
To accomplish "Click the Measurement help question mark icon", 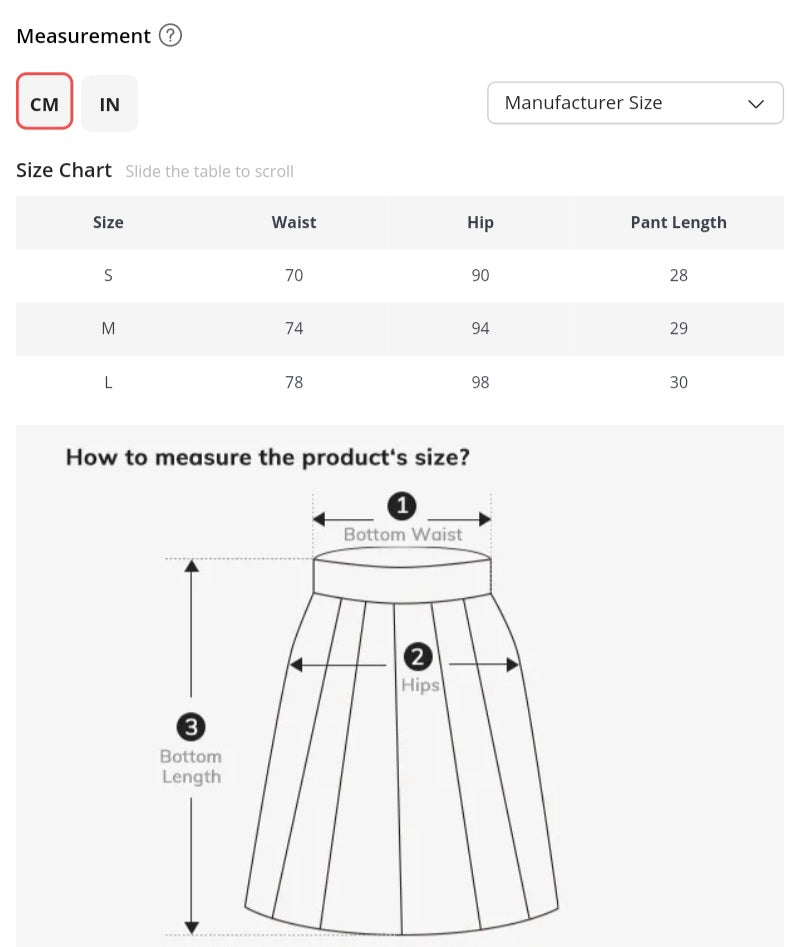I will (170, 36).
